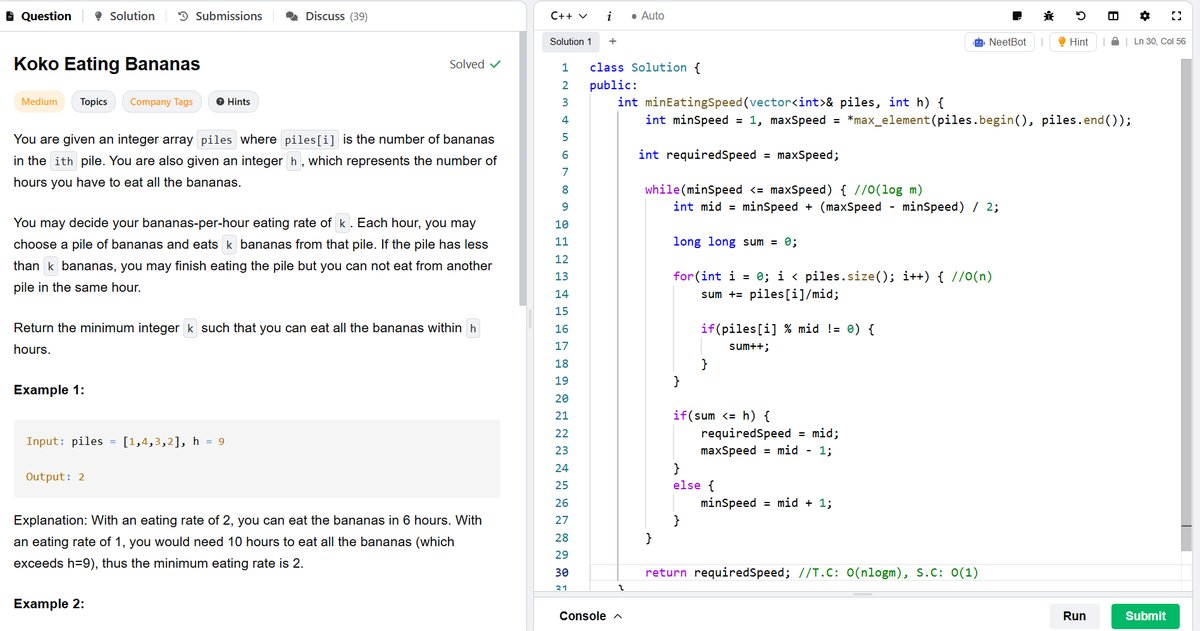Click the long long sum = 0 line
Screen dimensions: 1200x631
(734, 241)
